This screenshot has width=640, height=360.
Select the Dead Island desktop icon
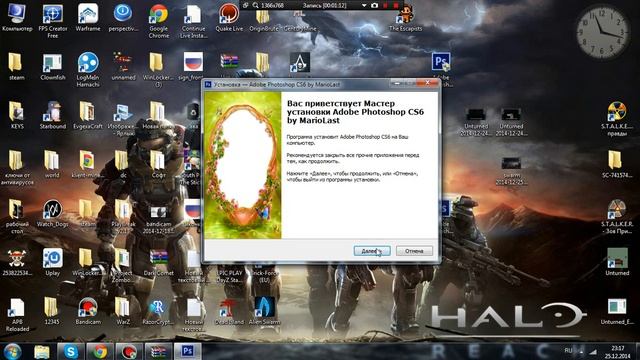click(x=229, y=311)
